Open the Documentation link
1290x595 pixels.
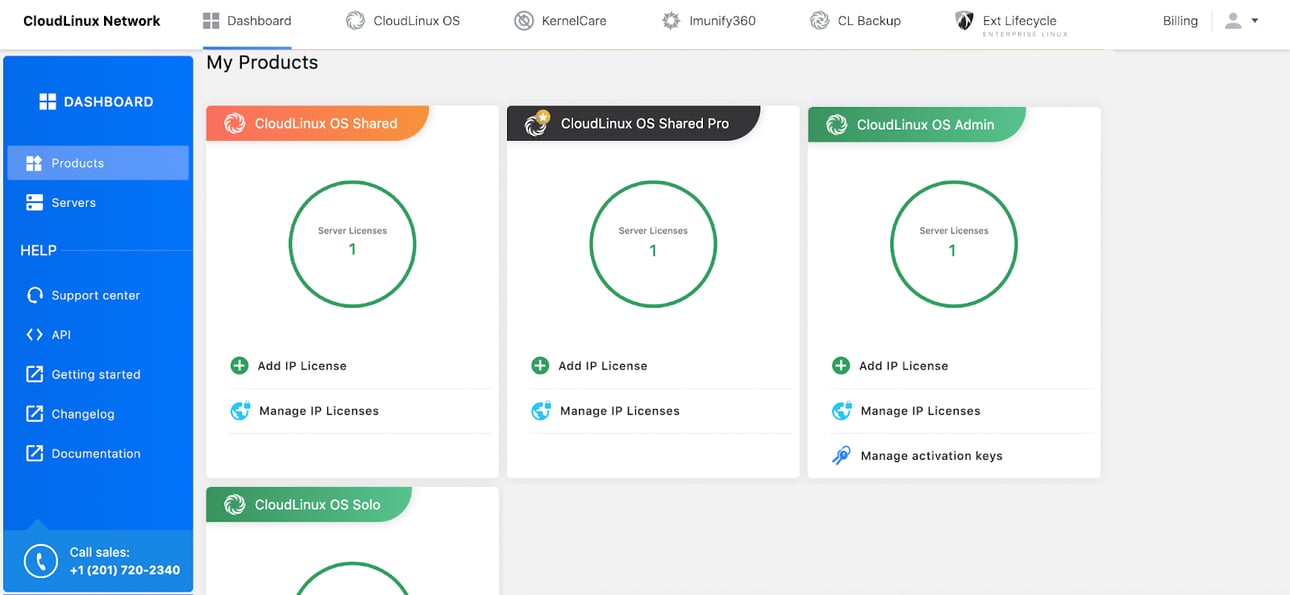pos(96,453)
